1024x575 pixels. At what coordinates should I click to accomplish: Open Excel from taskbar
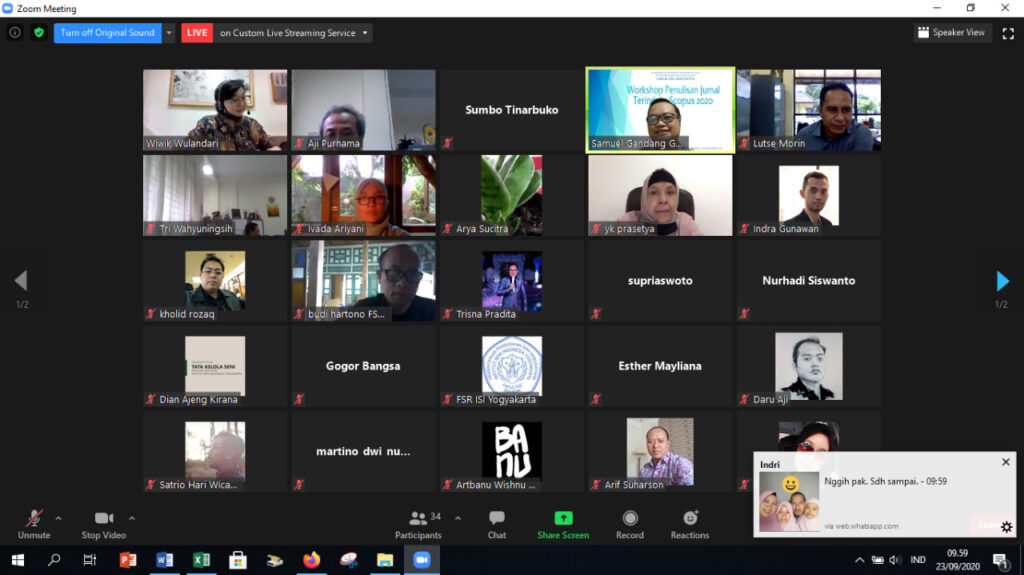click(x=201, y=560)
